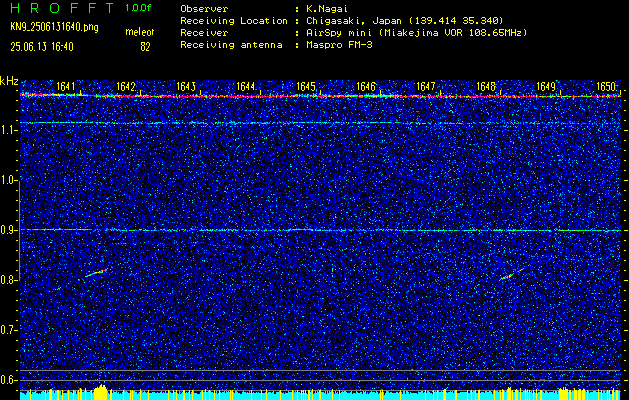Viewport: 629px width, 400px height.
Task: Select Chigasaki, Japan coordinates text
Action: pos(404,21)
